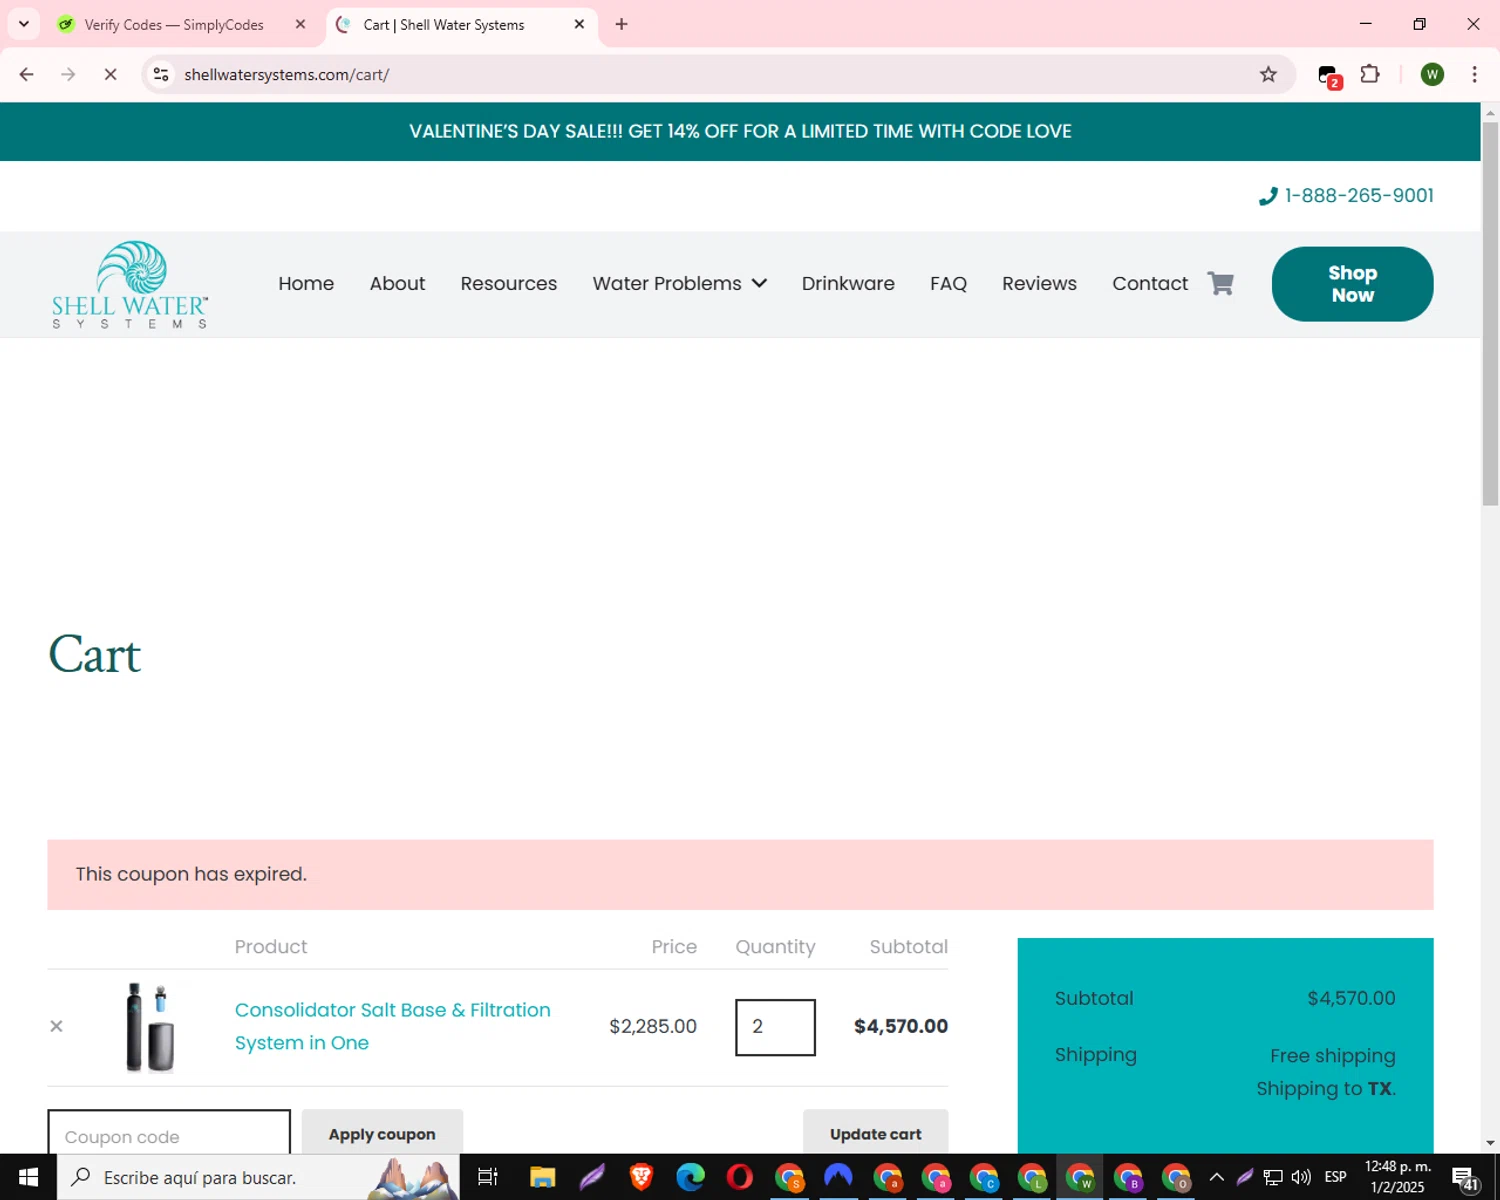Open the browser extensions puzzle icon
This screenshot has width=1500, height=1200.
(x=1370, y=74)
